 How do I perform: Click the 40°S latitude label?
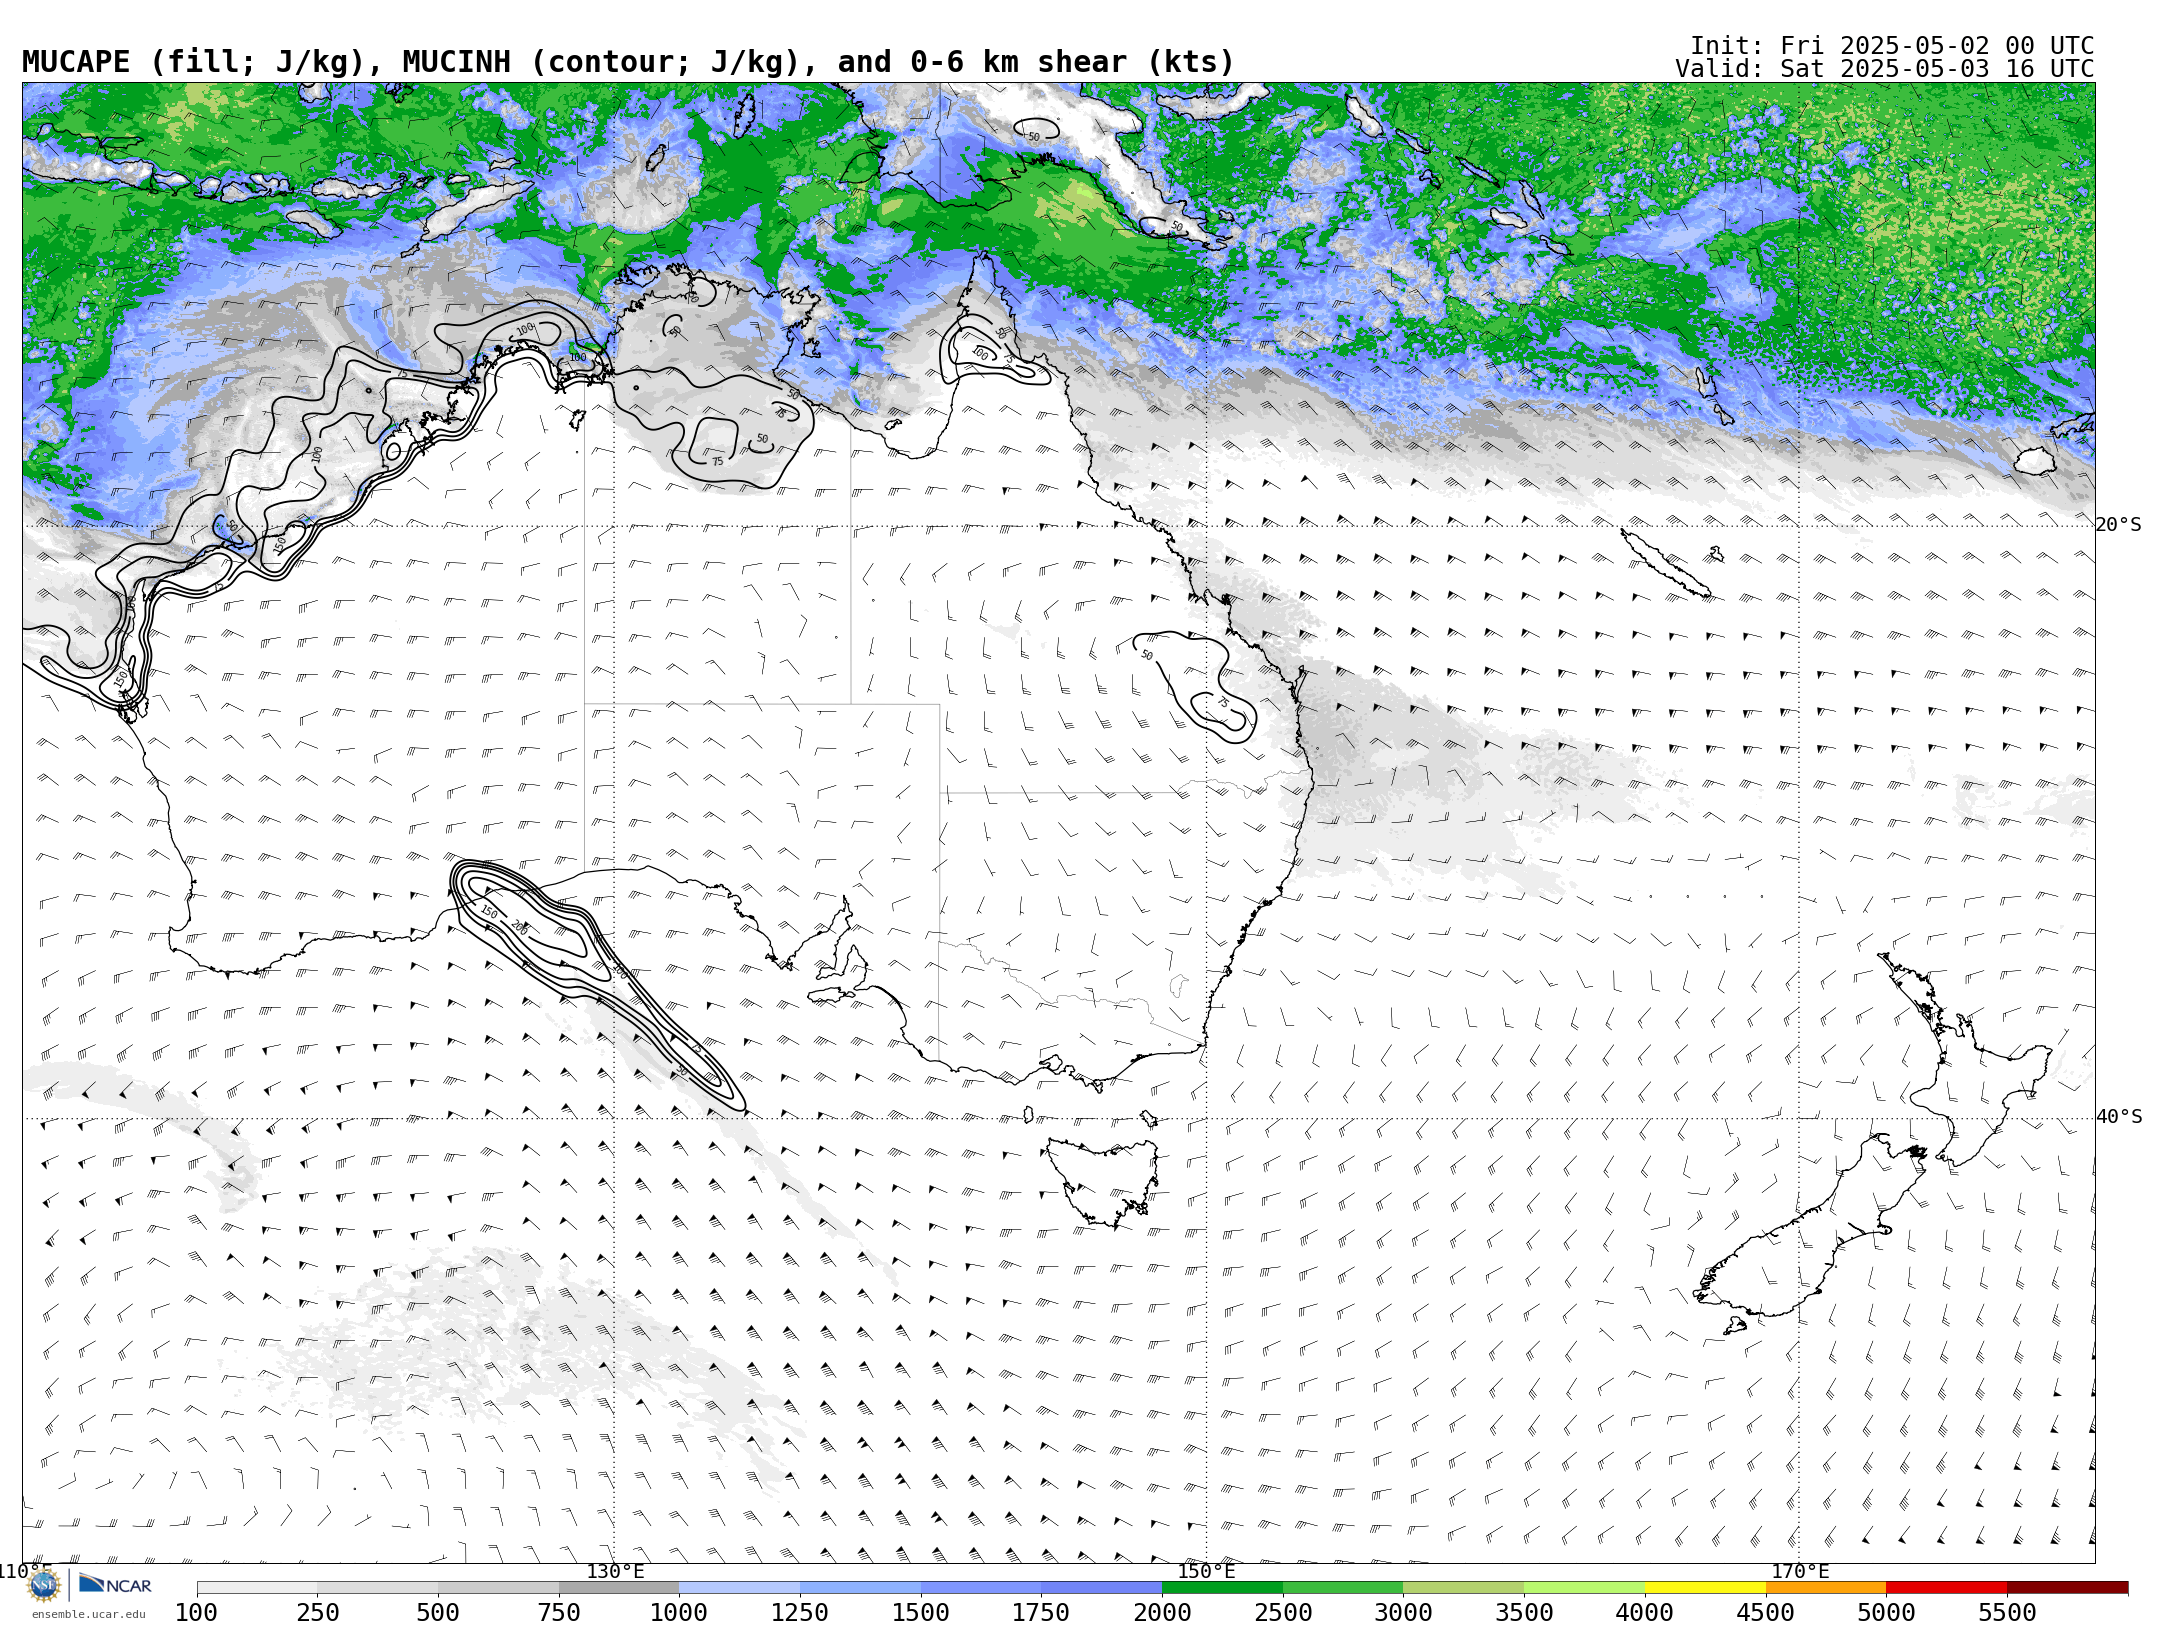[x=2118, y=1117]
